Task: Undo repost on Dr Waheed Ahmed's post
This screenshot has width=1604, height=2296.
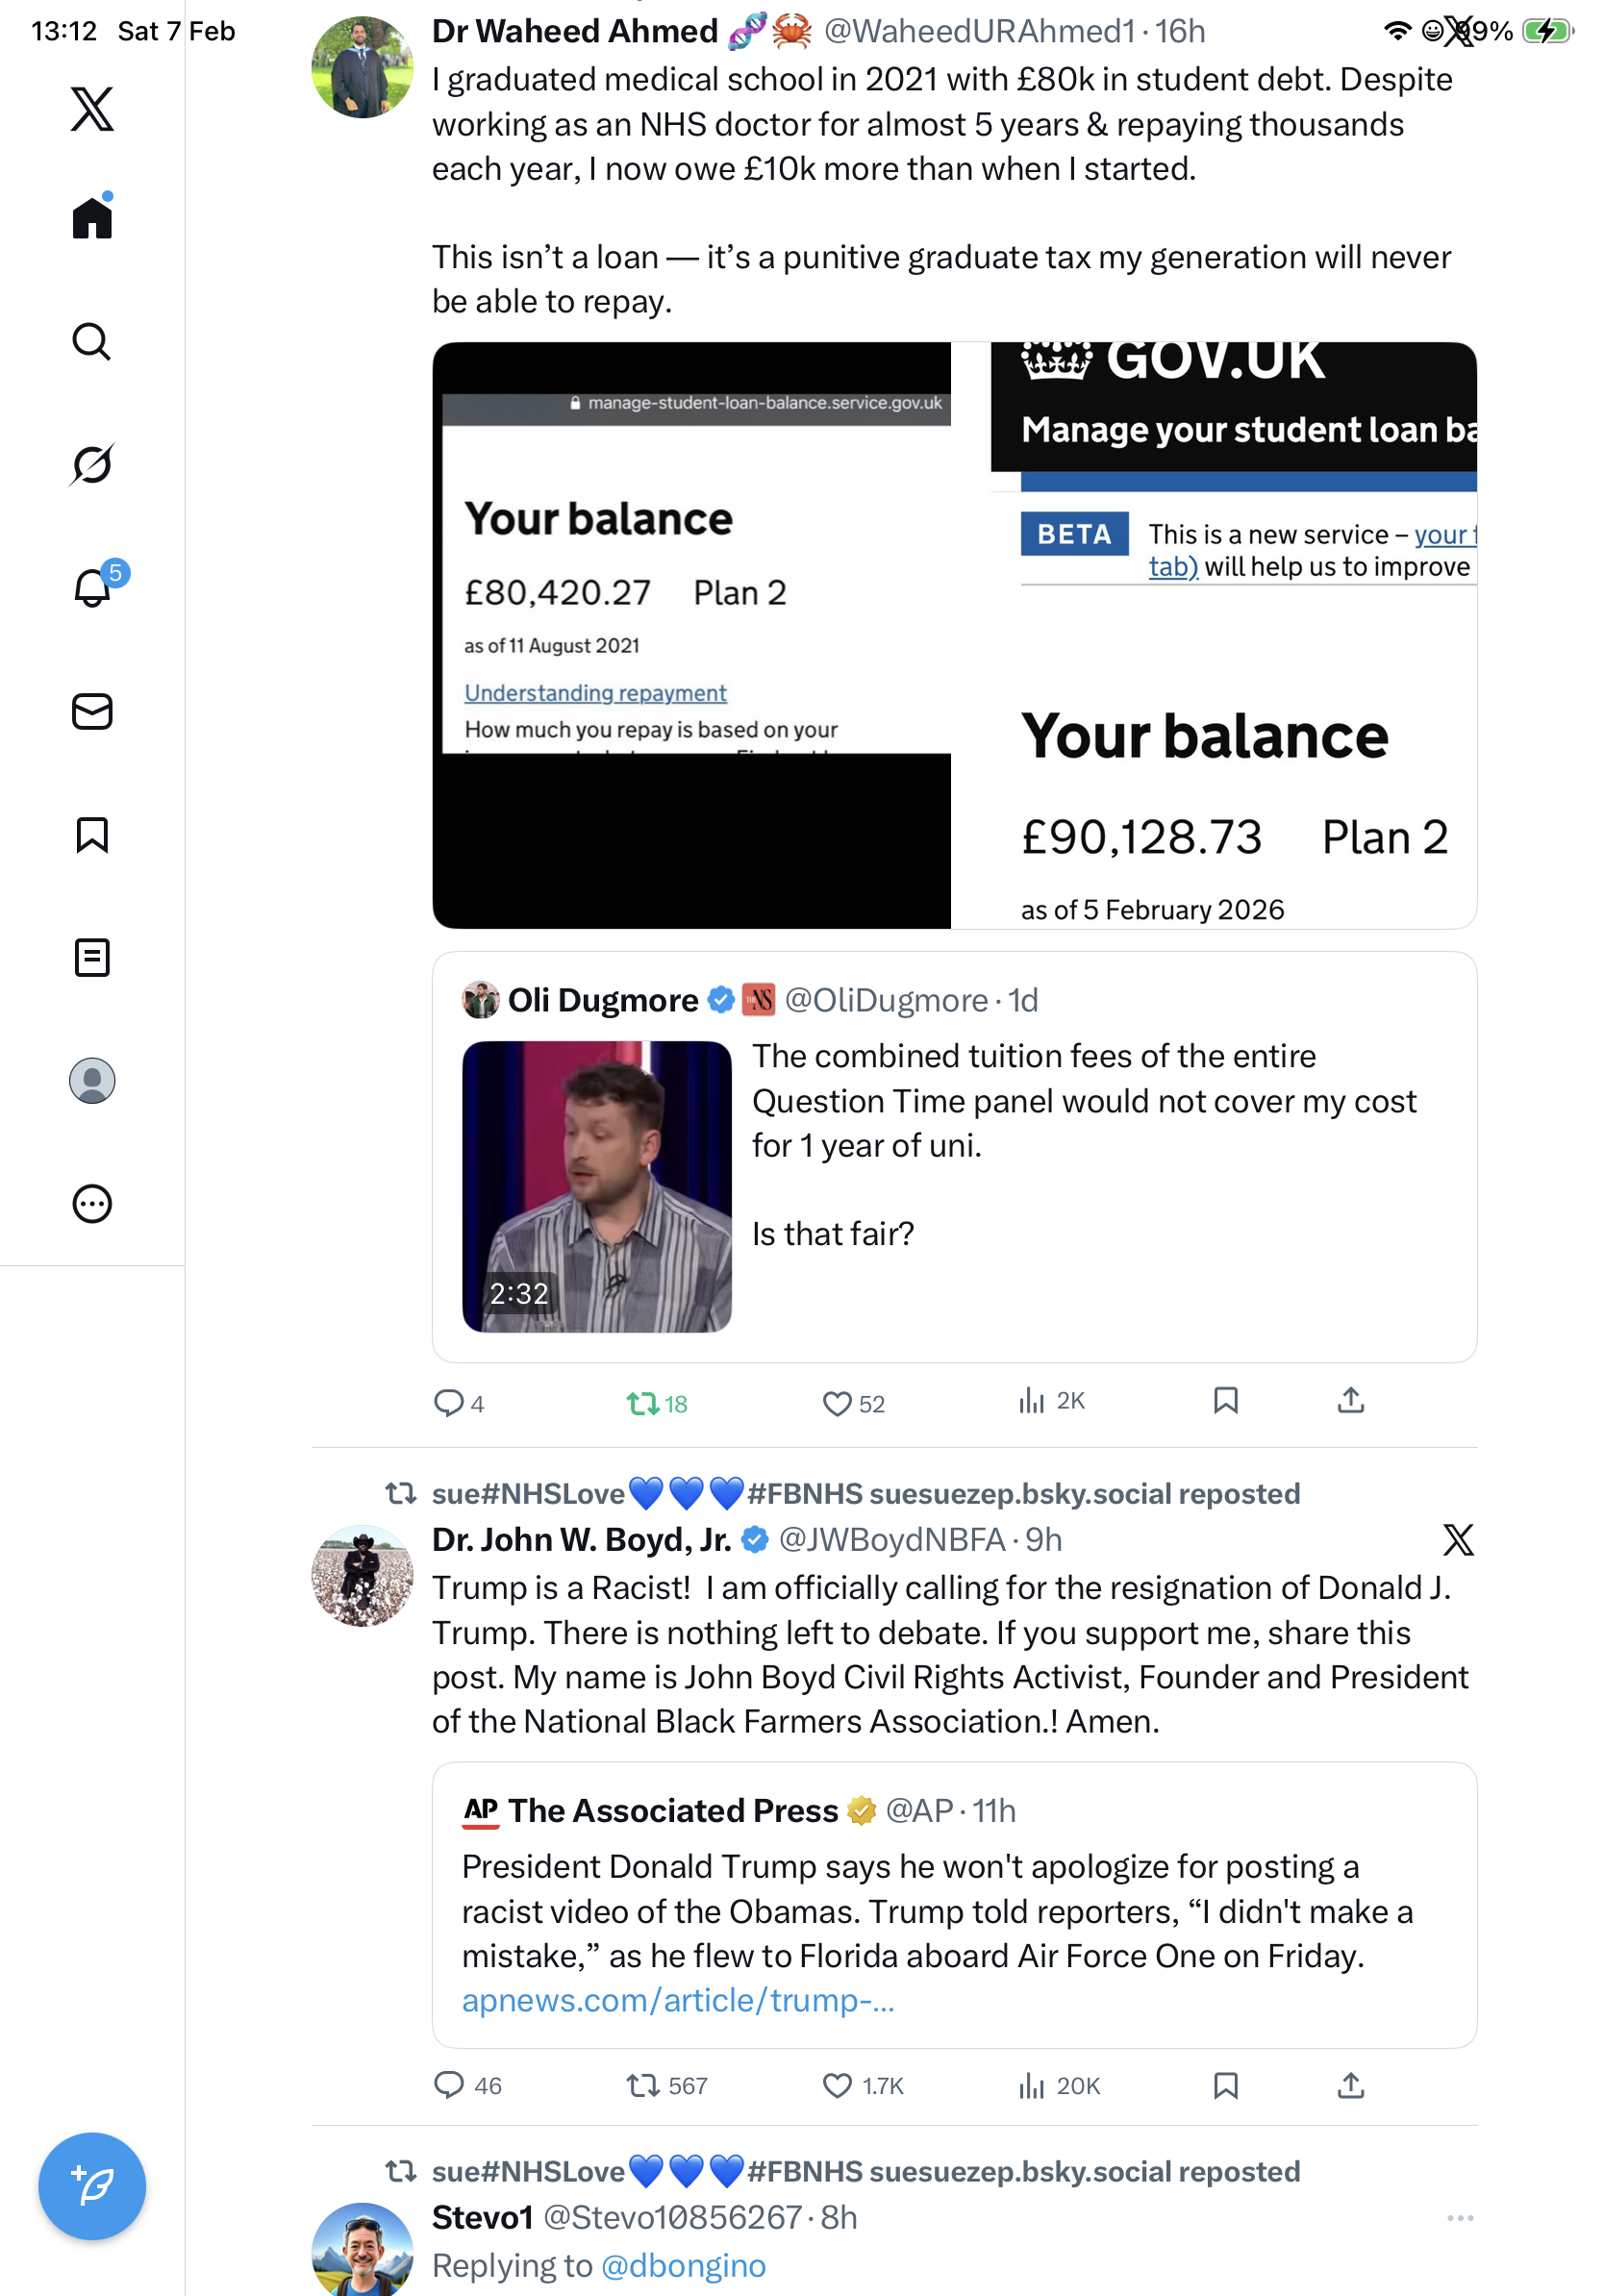Action: [642, 1404]
